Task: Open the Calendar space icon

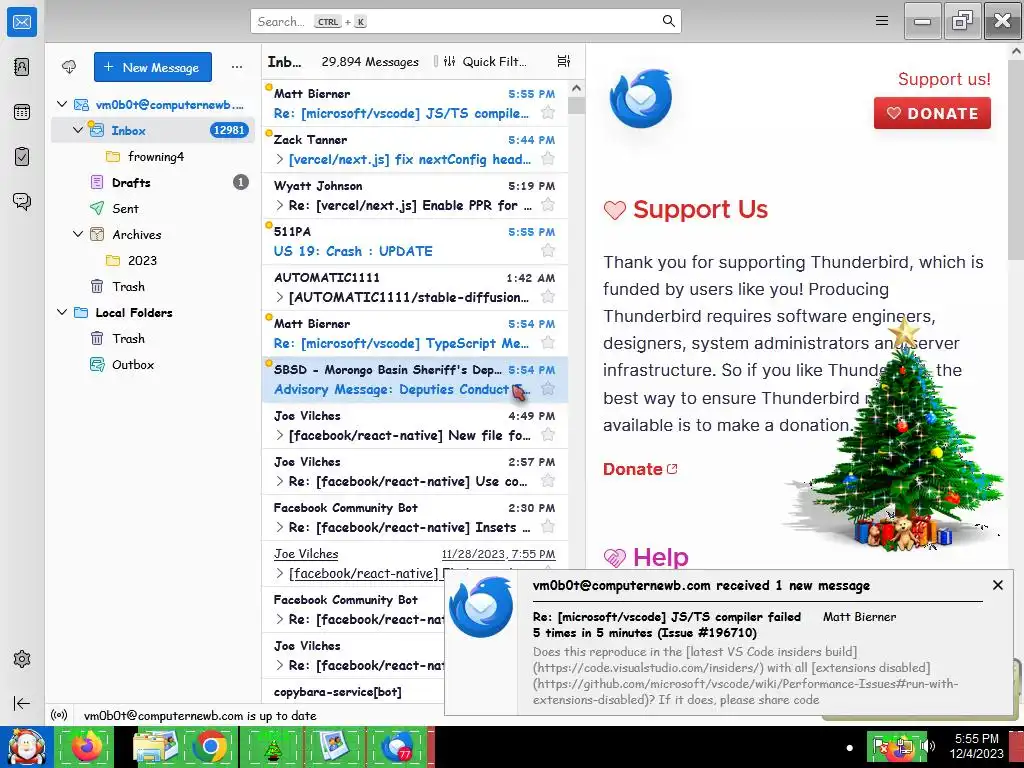Action: [x=22, y=112]
